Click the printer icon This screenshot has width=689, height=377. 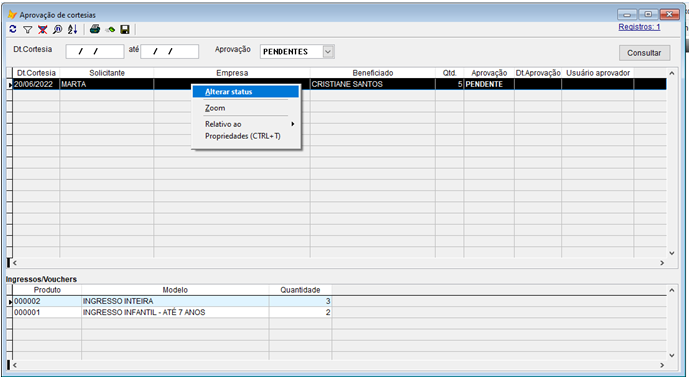(95, 29)
